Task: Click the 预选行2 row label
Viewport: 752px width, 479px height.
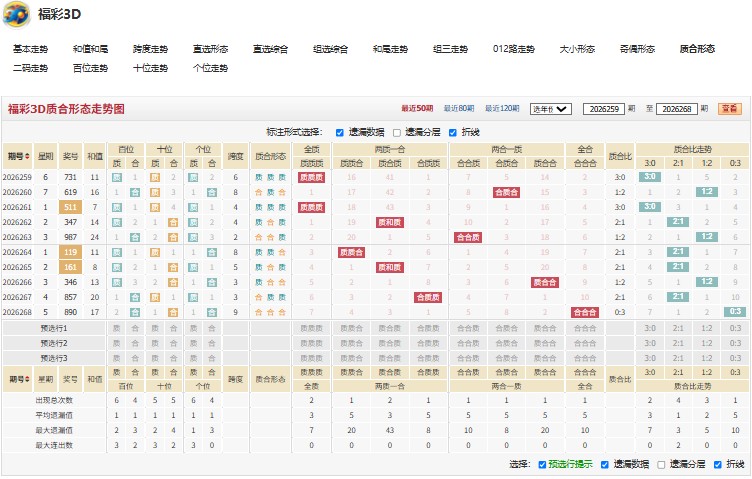Action: click(x=54, y=343)
